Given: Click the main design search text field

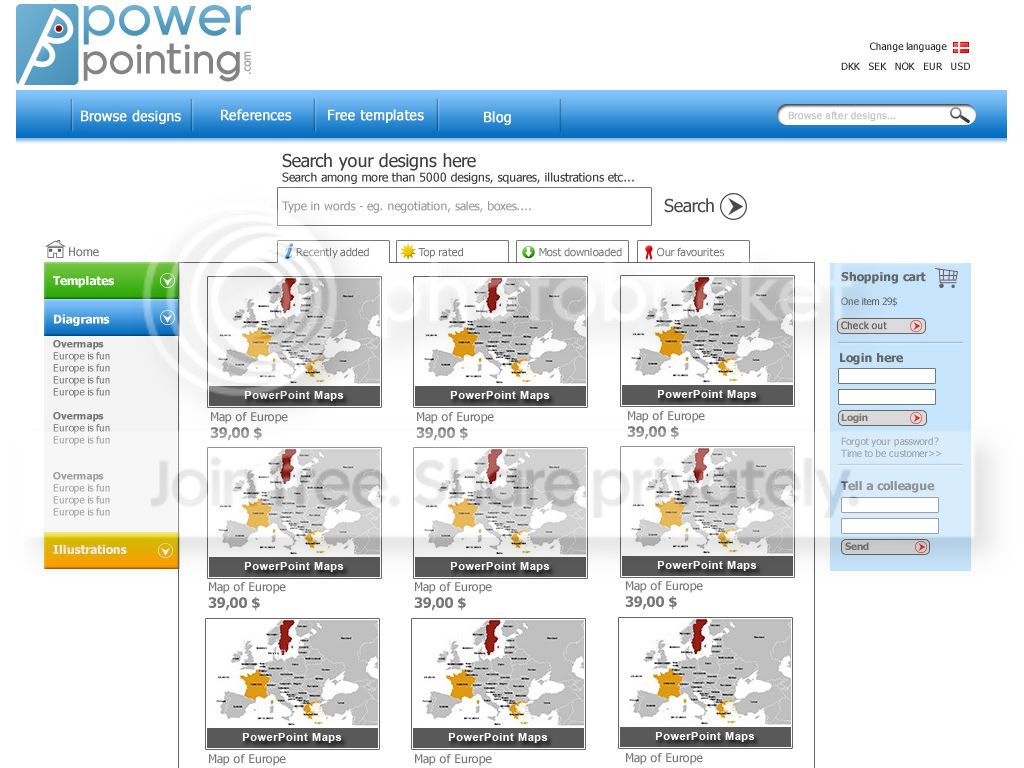Looking at the screenshot, I should (x=464, y=206).
